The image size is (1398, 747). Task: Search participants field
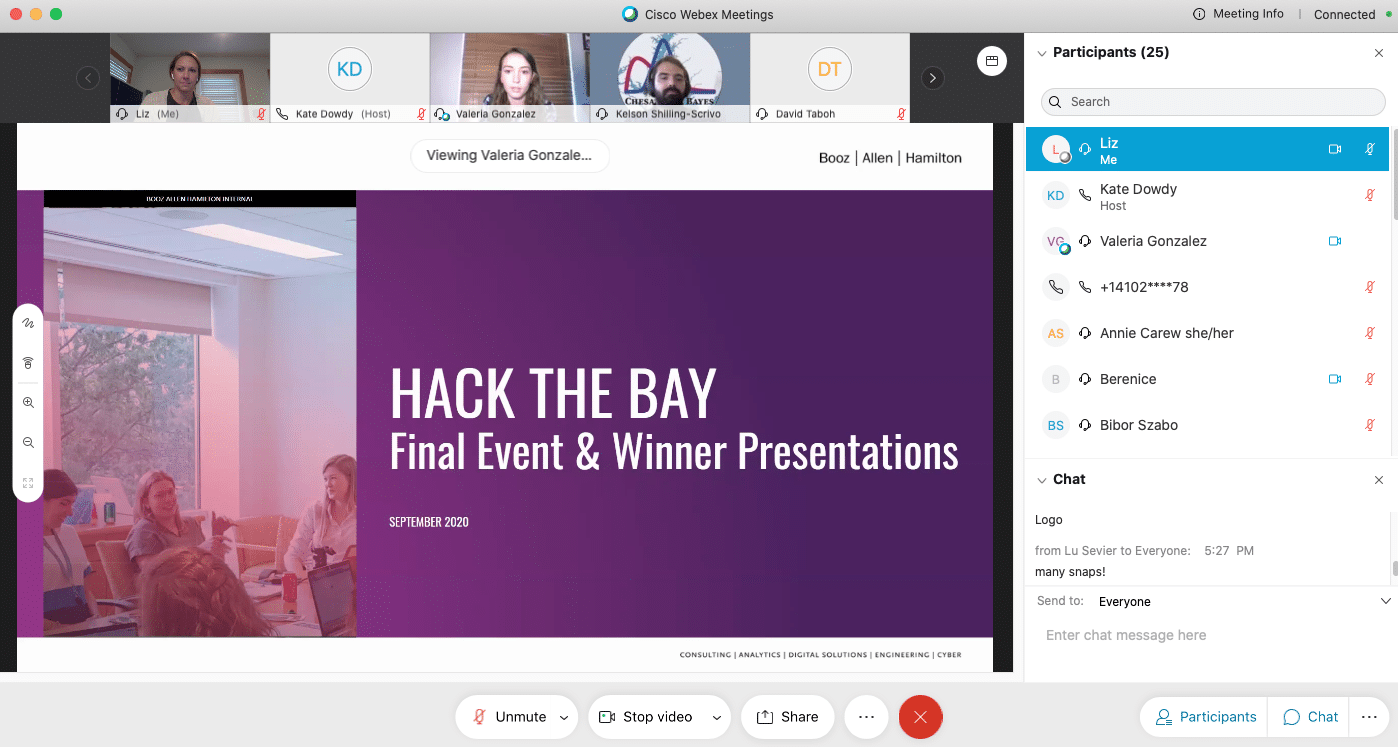click(1213, 102)
